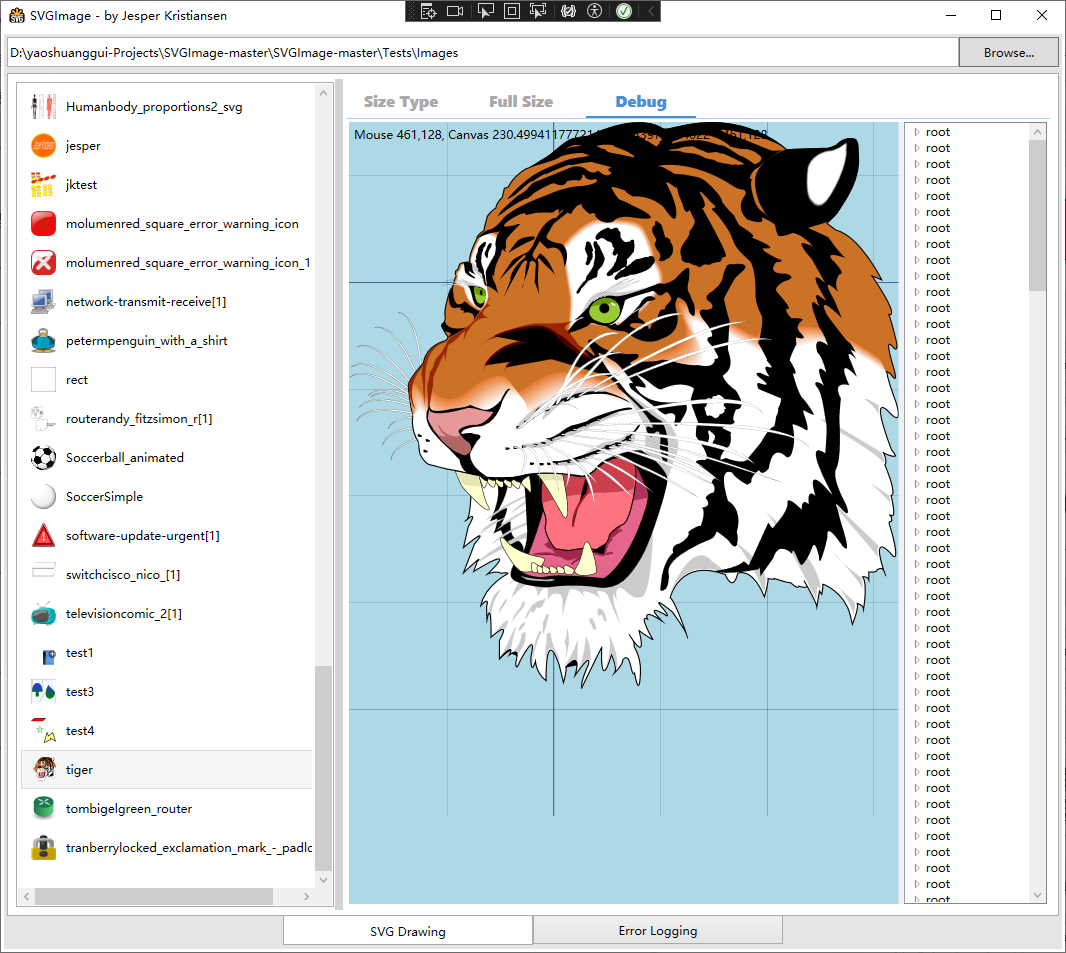
Task: Collapse the debug toolbar with the chevron
Action: click(x=651, y=11)
